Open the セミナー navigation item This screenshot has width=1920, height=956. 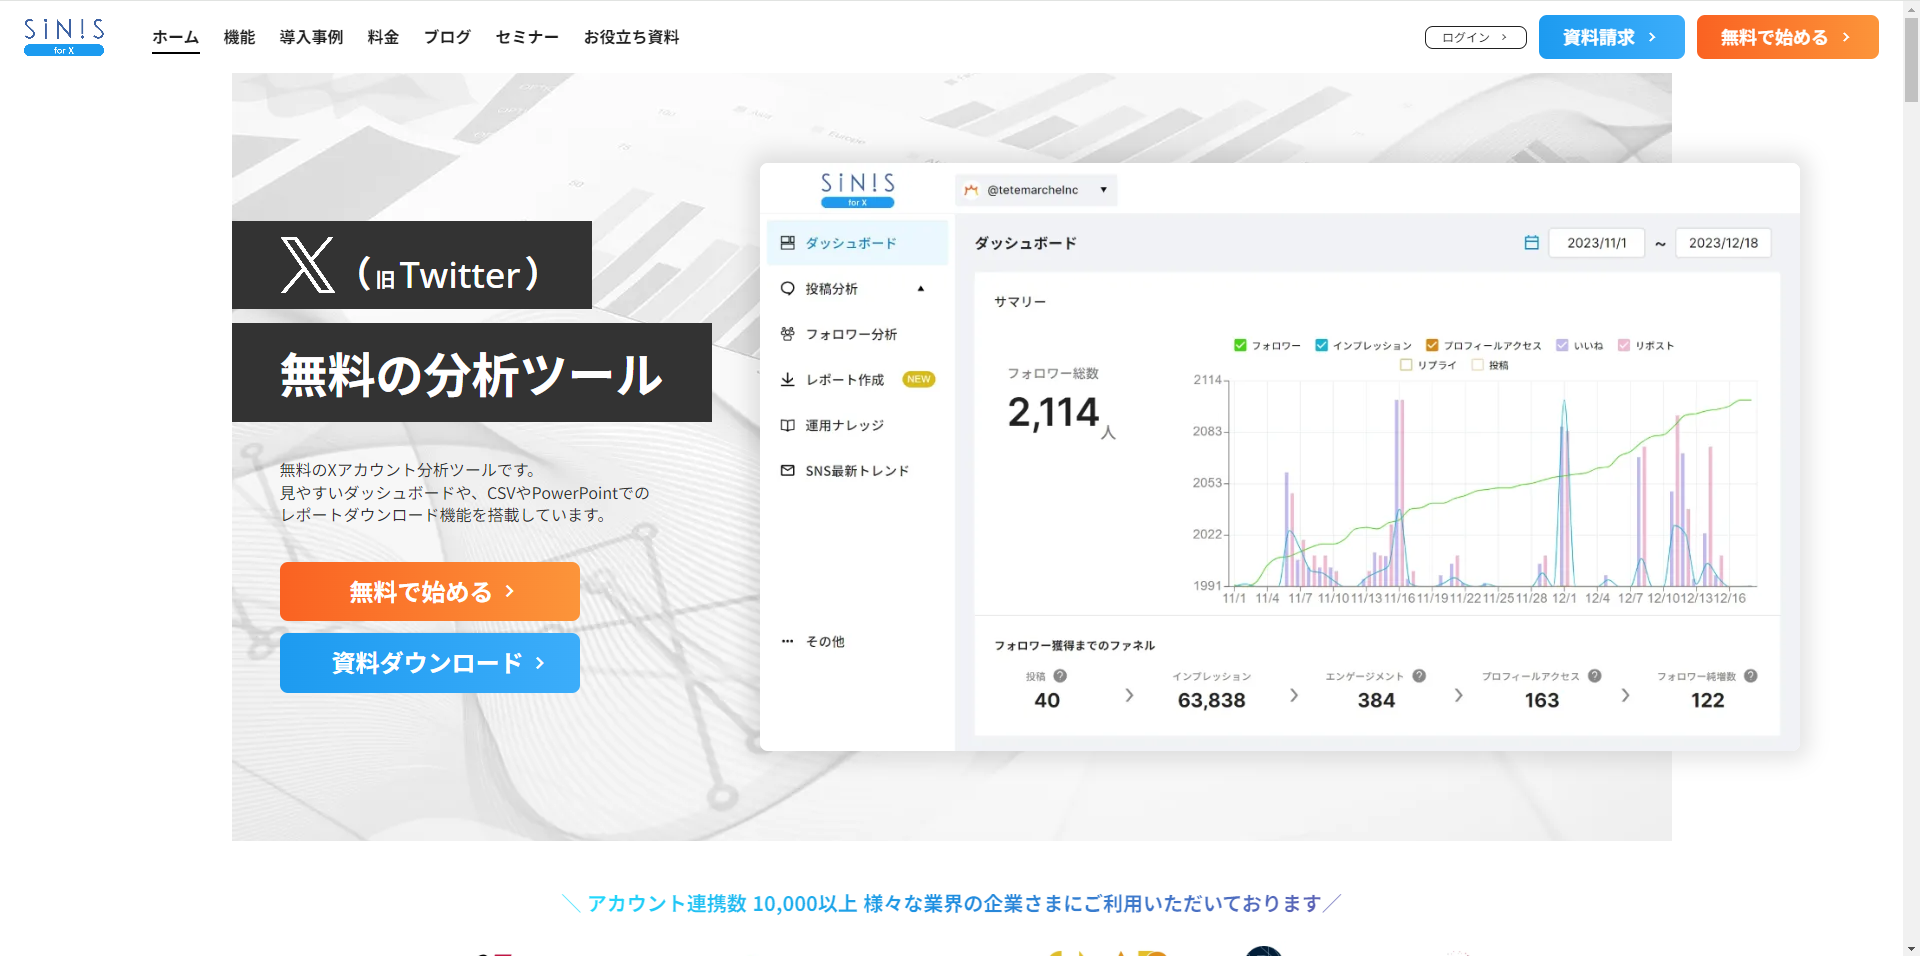(x=527, y=37)
